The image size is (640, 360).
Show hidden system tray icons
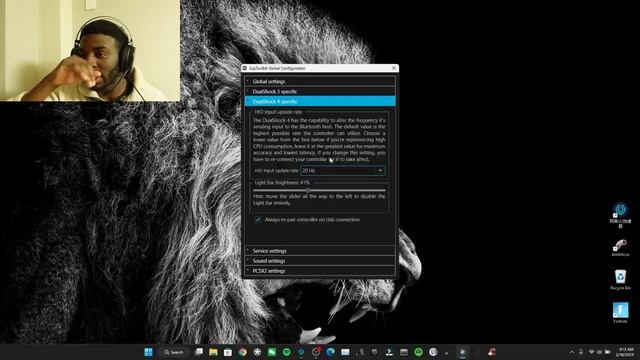tap(571, 352)
